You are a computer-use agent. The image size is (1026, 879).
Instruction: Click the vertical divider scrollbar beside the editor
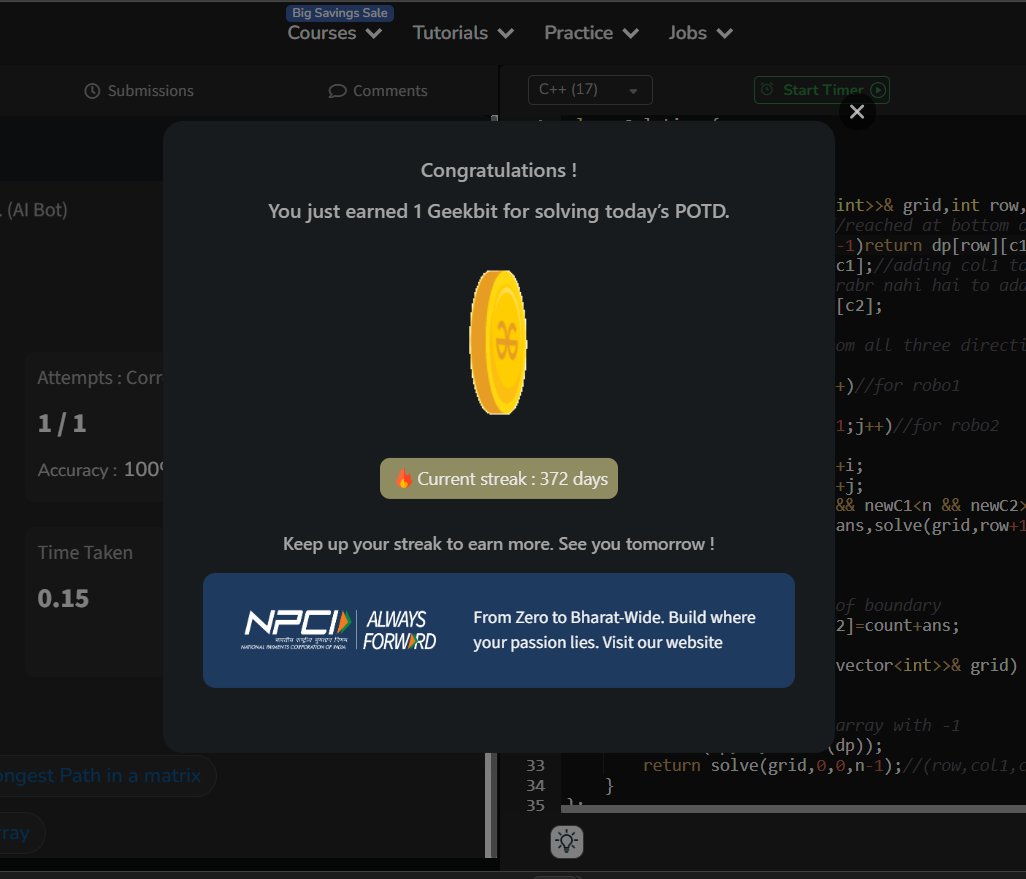pyautogui.click(x=491, y=805)
